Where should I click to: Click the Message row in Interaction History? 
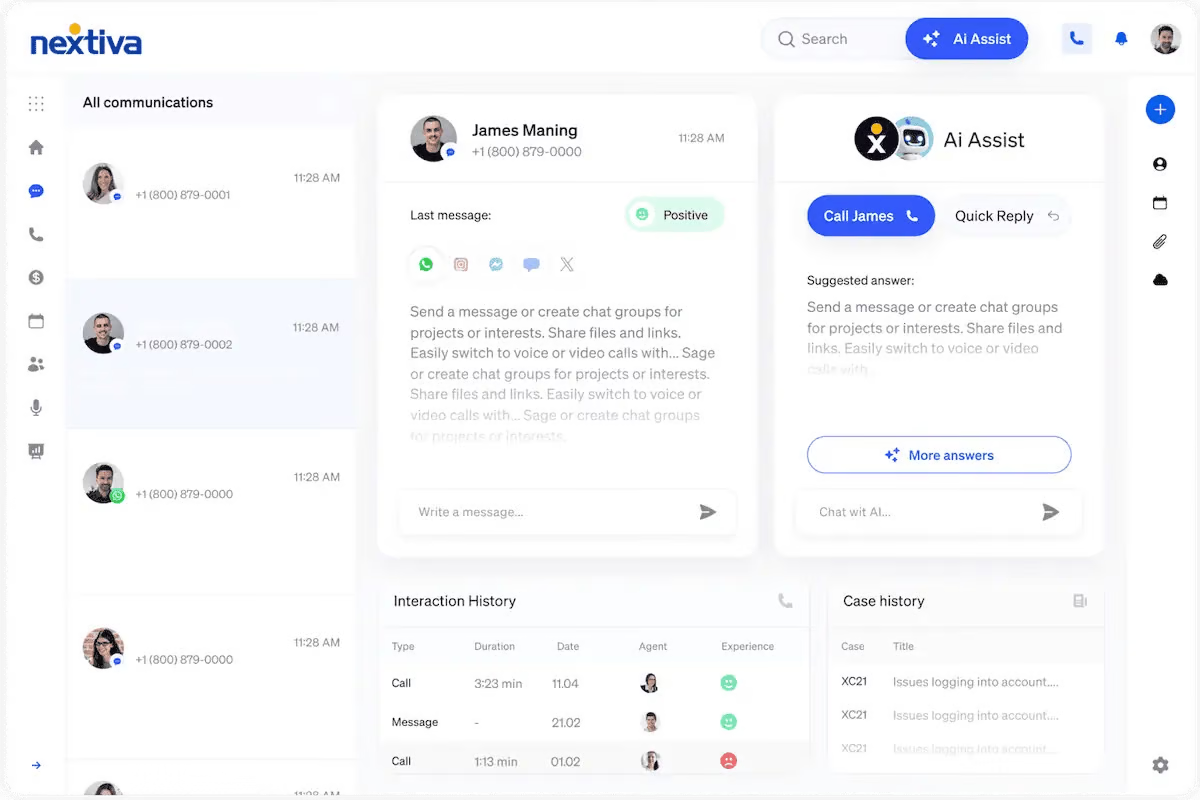coord(595,722)
